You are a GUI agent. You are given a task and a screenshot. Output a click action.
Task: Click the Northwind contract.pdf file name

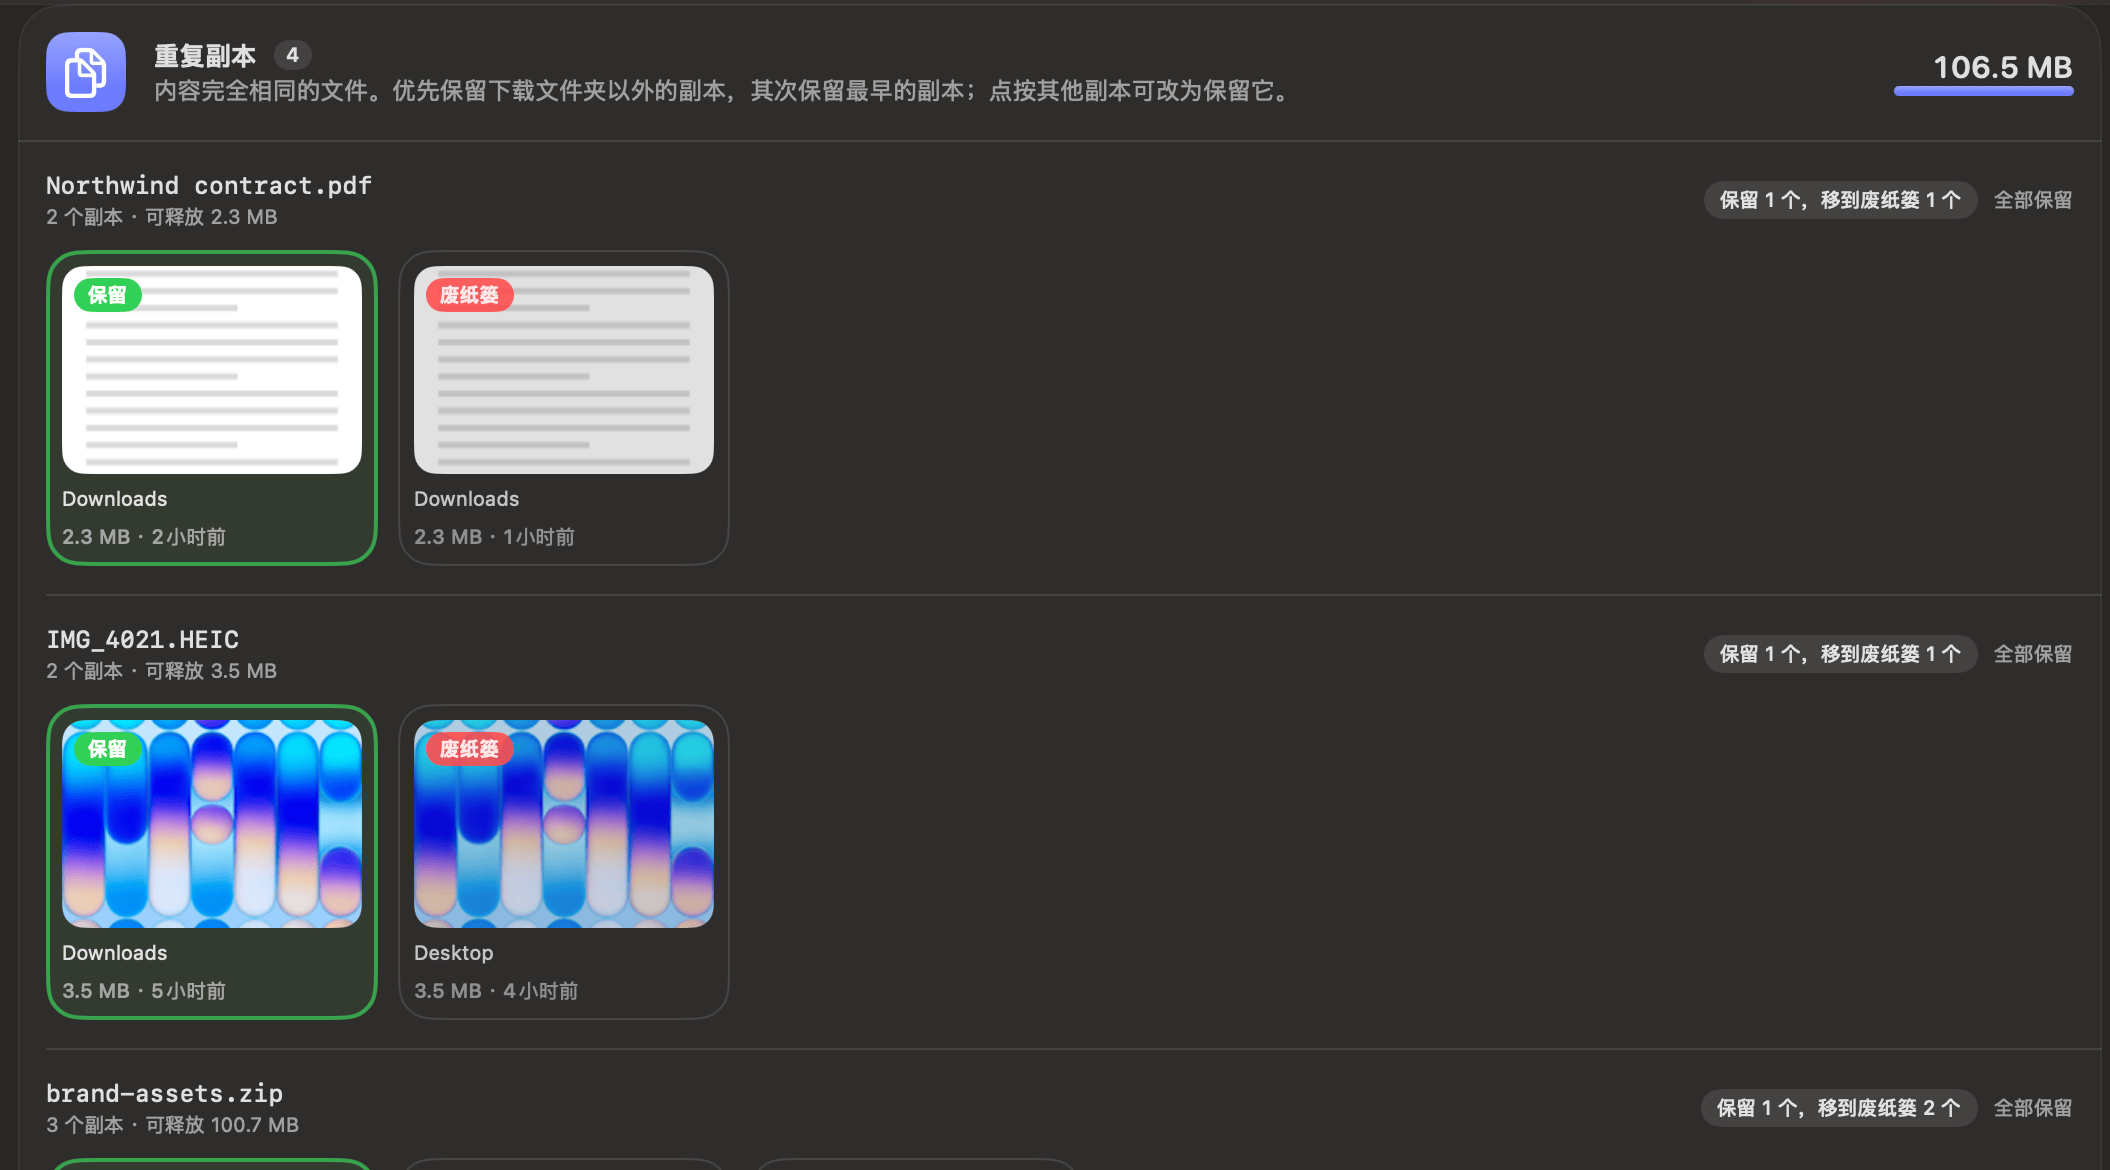click(x=209, y=186)
